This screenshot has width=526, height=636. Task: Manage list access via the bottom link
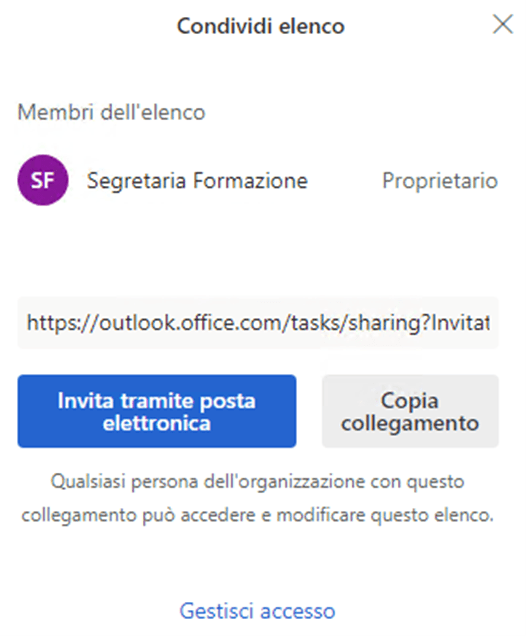258,611
